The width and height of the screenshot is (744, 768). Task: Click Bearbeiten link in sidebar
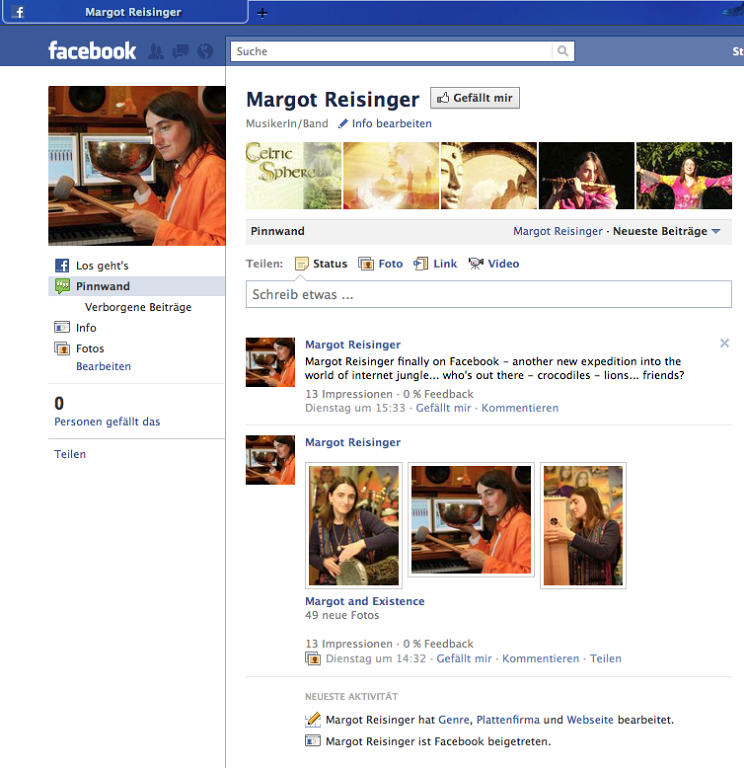[x=103, y=366]
